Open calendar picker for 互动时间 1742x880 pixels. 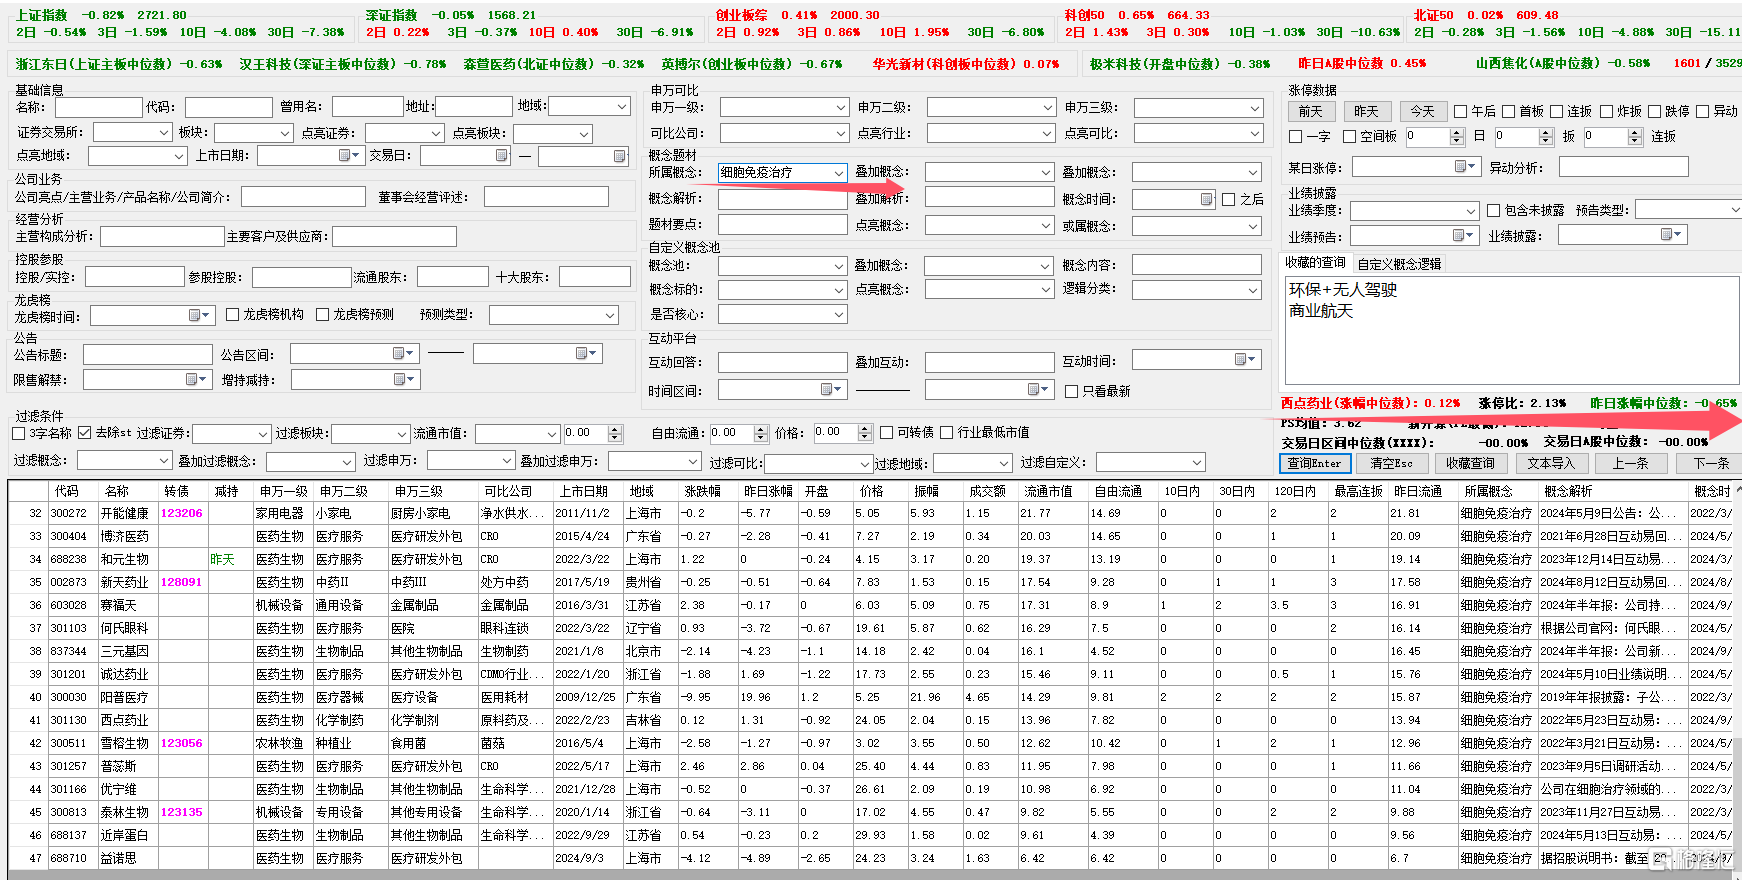tap(1245, 359)
